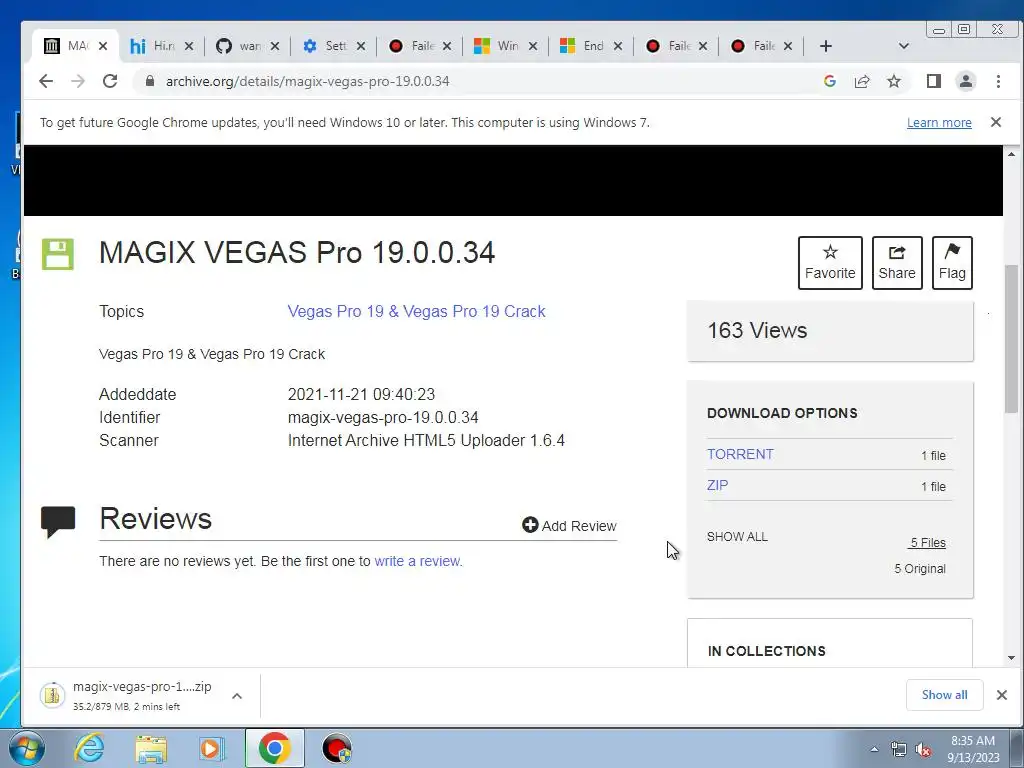Click Chrome icon in the taskbar
This screenshot has height=768, width=1024.
[274, 748]
